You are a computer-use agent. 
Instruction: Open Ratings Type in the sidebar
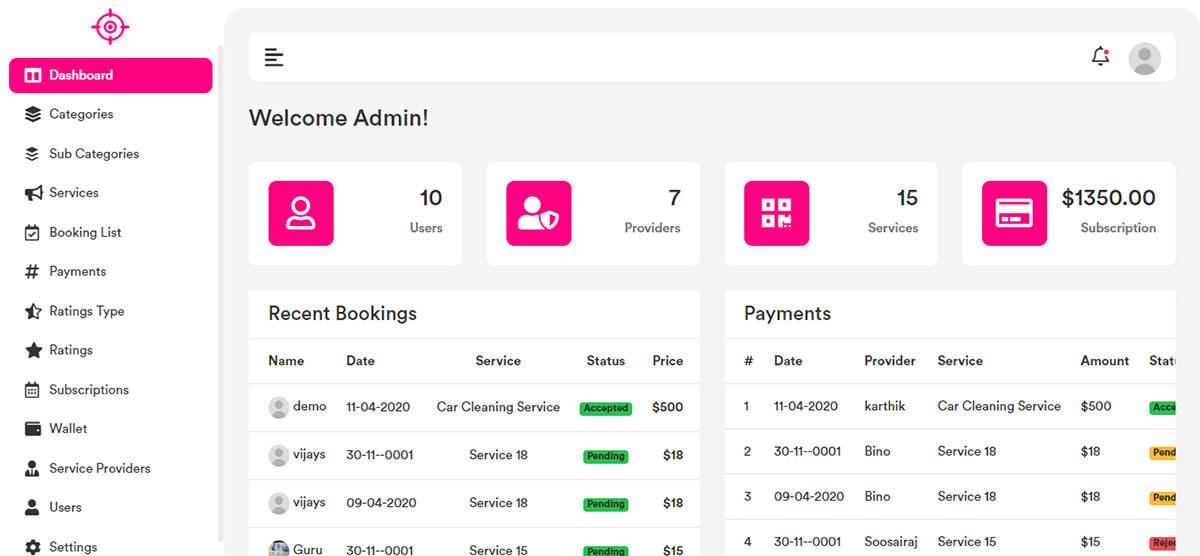tap(87, 311)
